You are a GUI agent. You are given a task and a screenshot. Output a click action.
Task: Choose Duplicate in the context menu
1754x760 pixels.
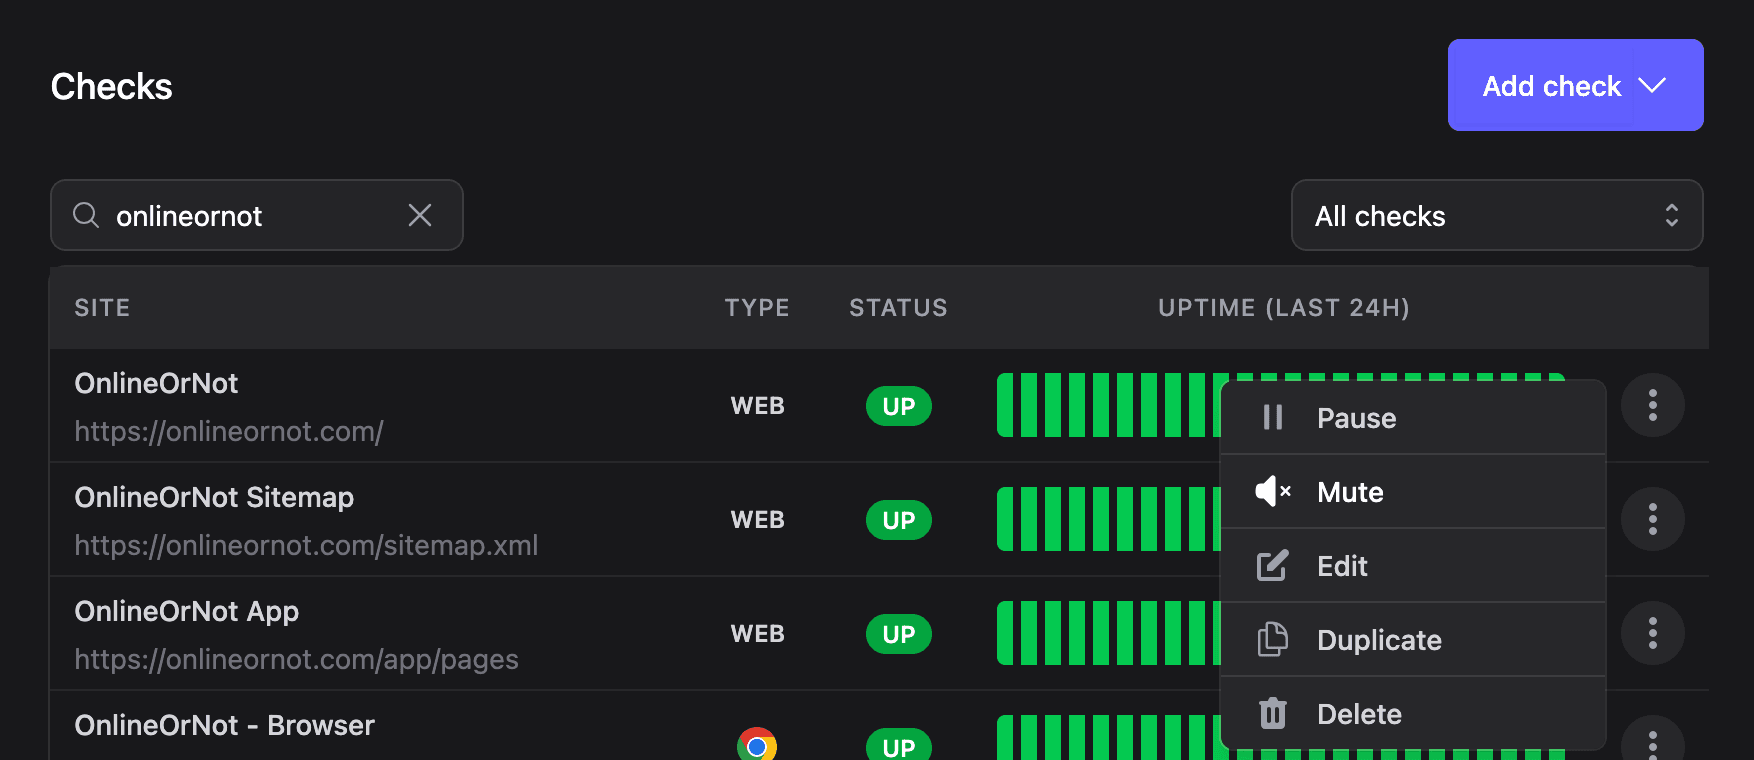pos(1414,640)
